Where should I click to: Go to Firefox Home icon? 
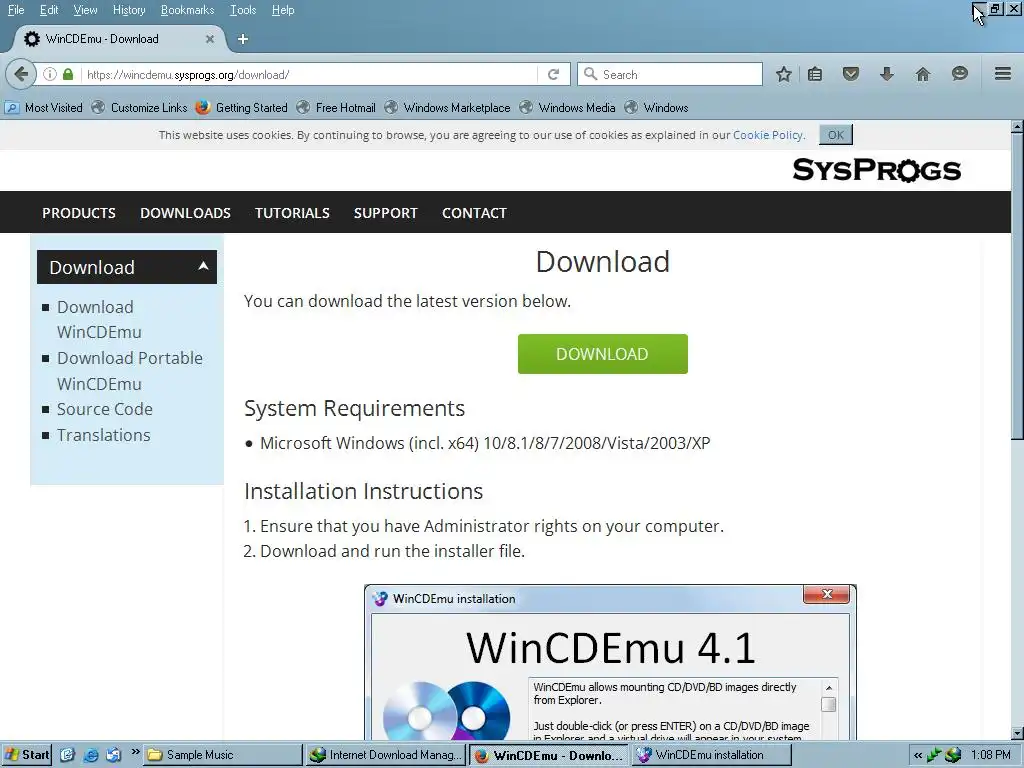tap(922, 74)
